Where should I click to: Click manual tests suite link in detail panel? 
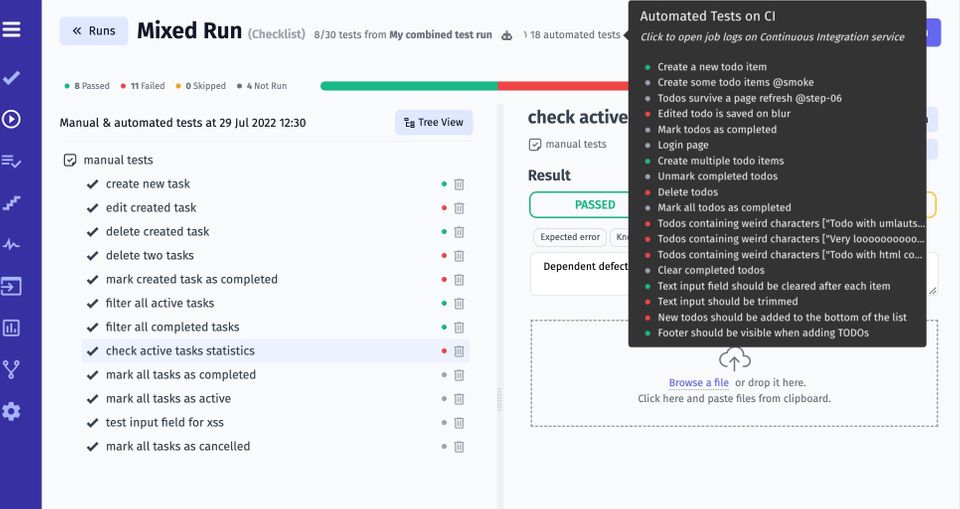pyautogui.click(x=576, y=144)
